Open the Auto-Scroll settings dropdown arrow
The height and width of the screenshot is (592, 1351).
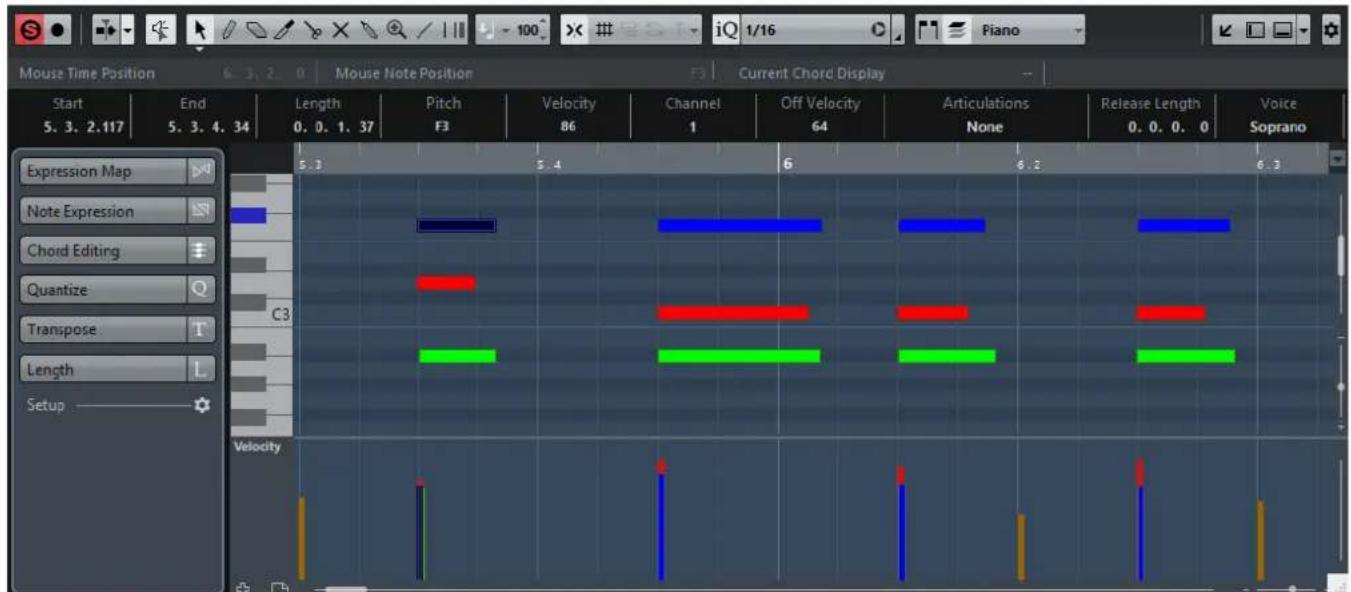(x=127, y=30)
